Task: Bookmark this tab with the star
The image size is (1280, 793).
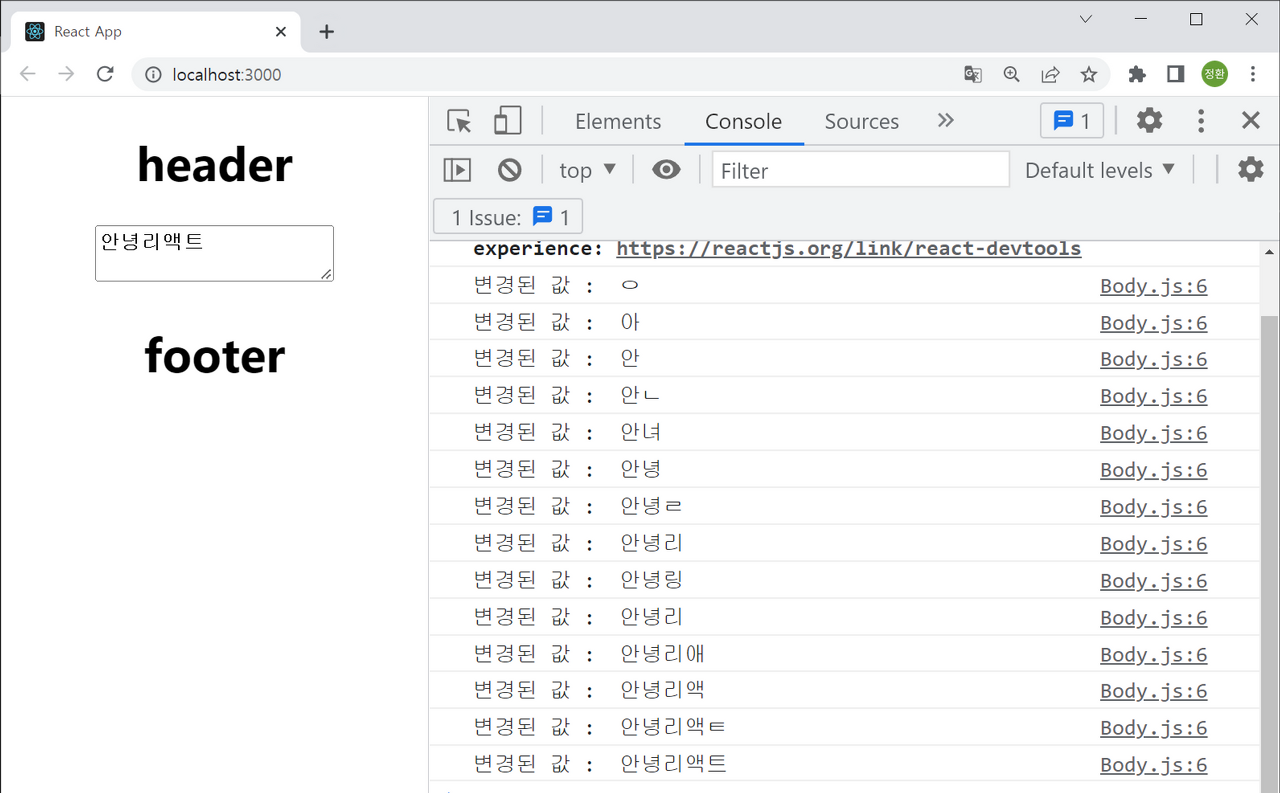Action: click(1089, 74)
